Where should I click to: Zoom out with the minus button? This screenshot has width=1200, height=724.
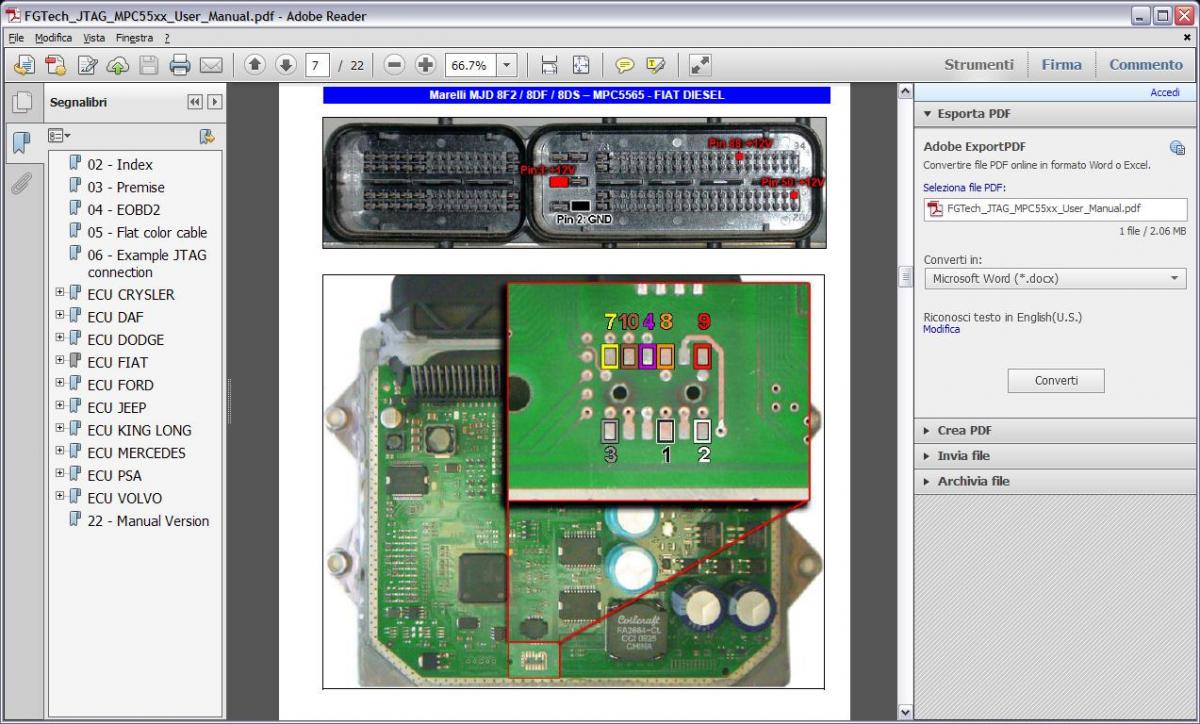click(394, 65)
